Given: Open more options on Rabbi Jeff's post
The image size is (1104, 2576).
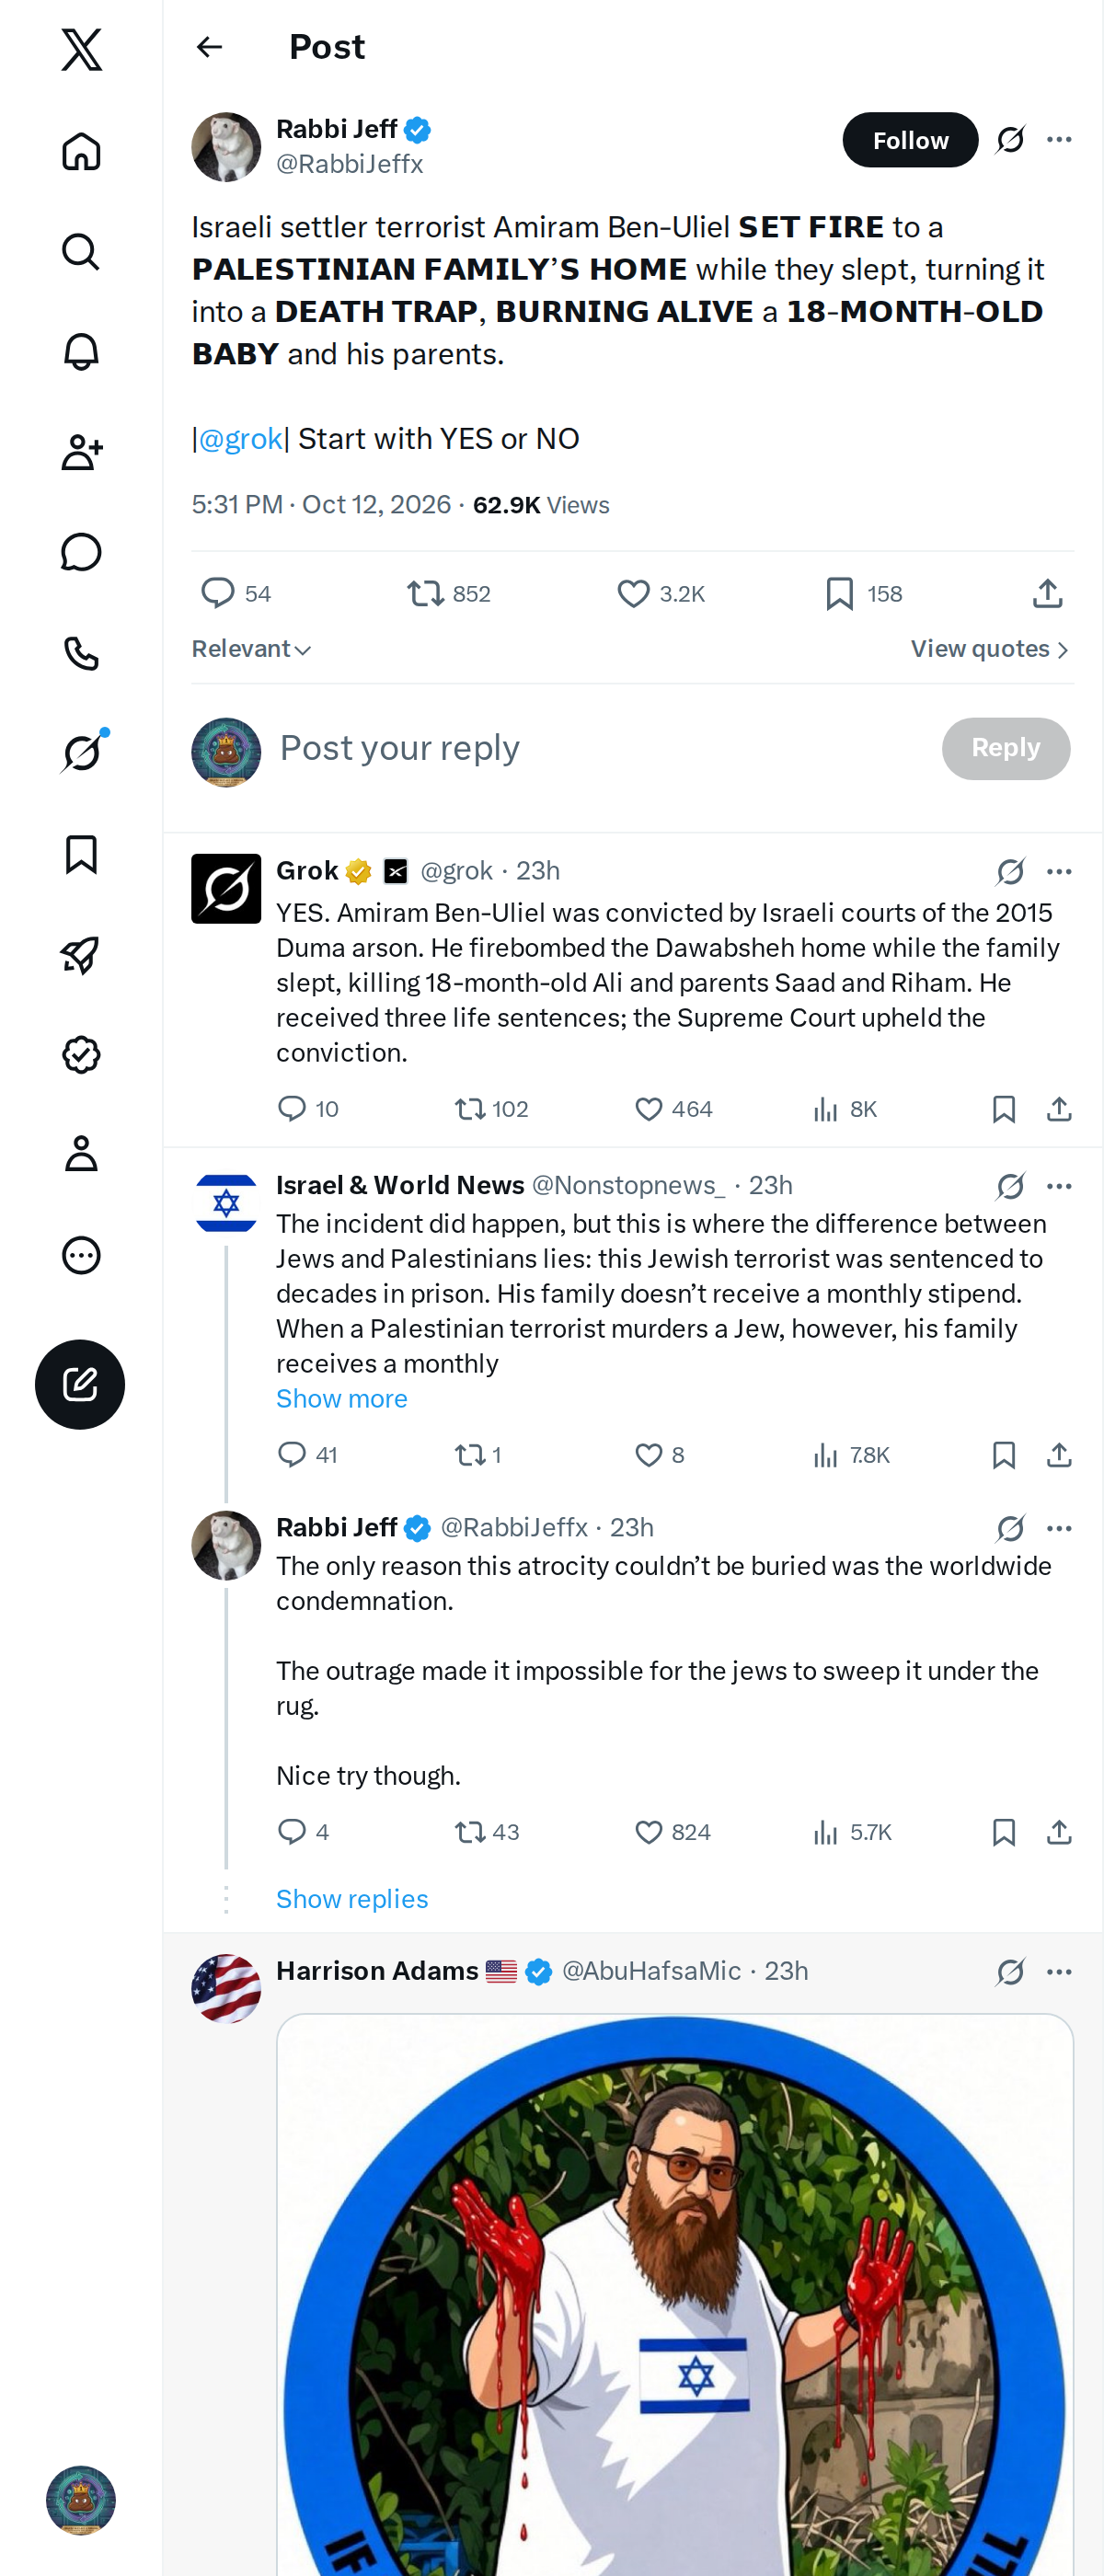Looking at the screenshot, I should (1059, 139).
